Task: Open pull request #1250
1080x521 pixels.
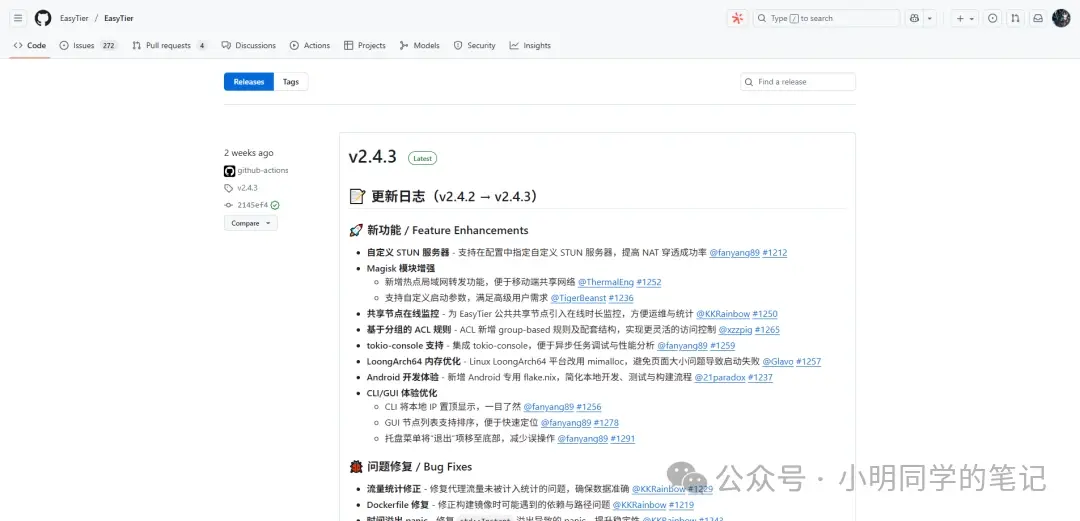Action: coord(765,314)
